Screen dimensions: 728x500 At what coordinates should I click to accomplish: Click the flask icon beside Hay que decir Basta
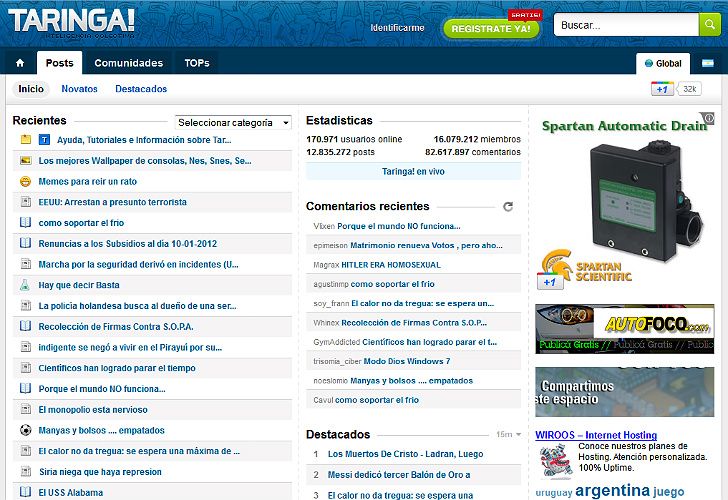25,285
